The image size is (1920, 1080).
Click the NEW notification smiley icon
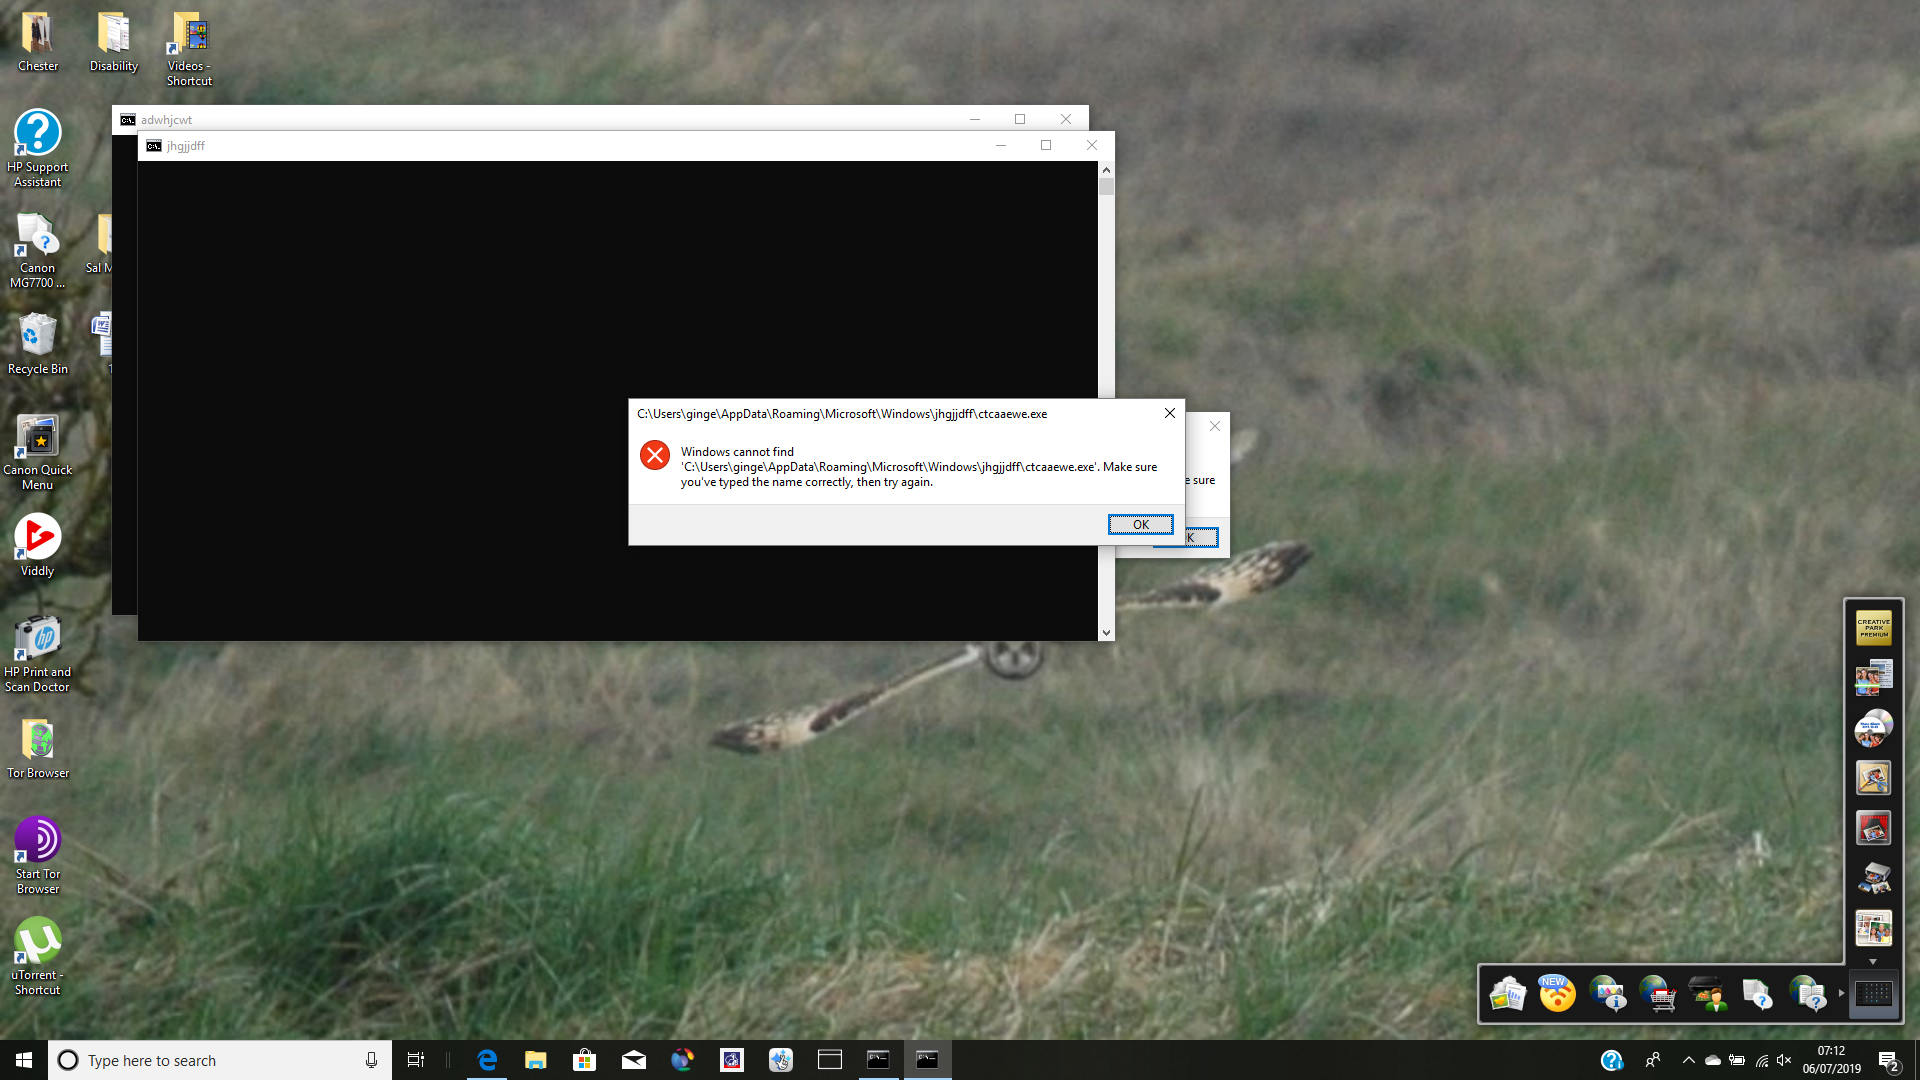(x=1557, y=994)
